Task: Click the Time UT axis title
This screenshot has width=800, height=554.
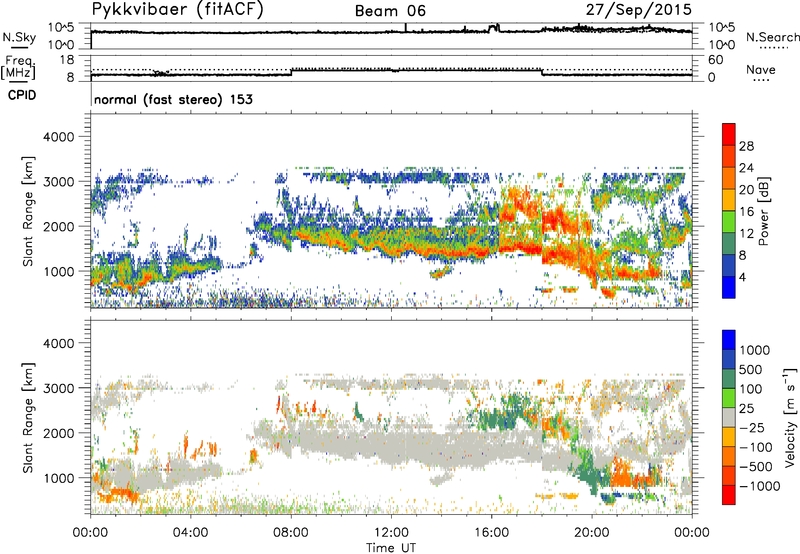Action: (391, 548)
